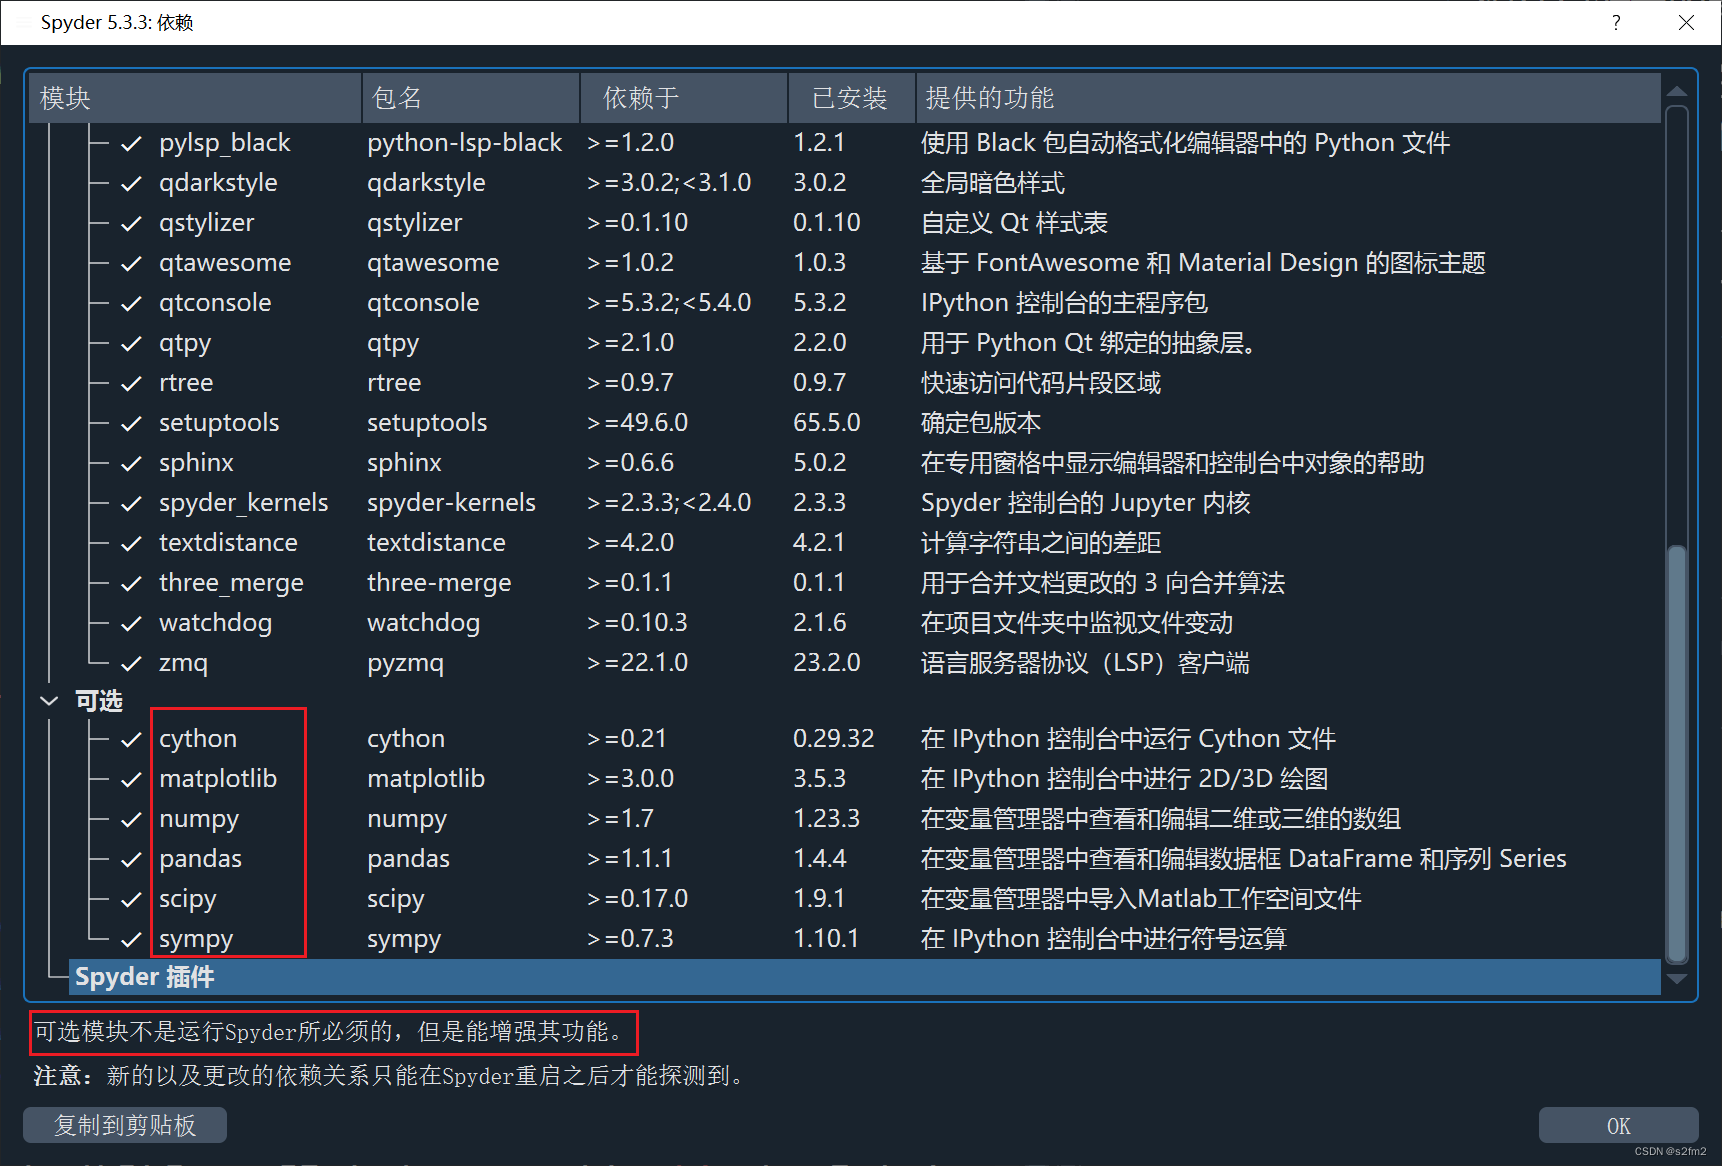Collapse the 可选 optional modules group
The width and height of the screenshot is (1722, 1166).
(x=49, y=701)
